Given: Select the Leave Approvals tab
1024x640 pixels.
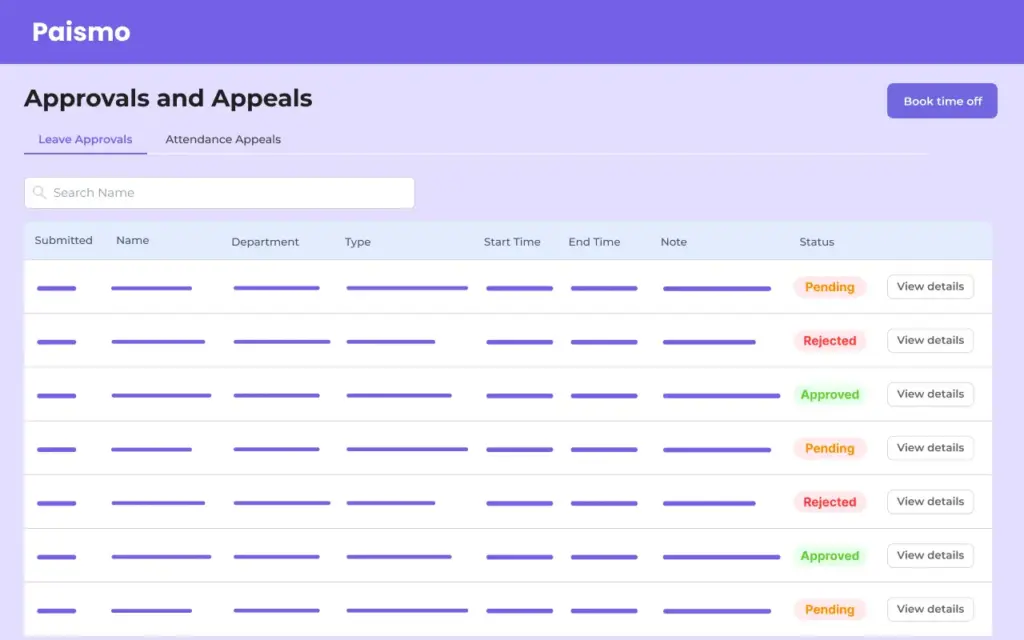Looking at the screenshot, I should click(84, 139).
